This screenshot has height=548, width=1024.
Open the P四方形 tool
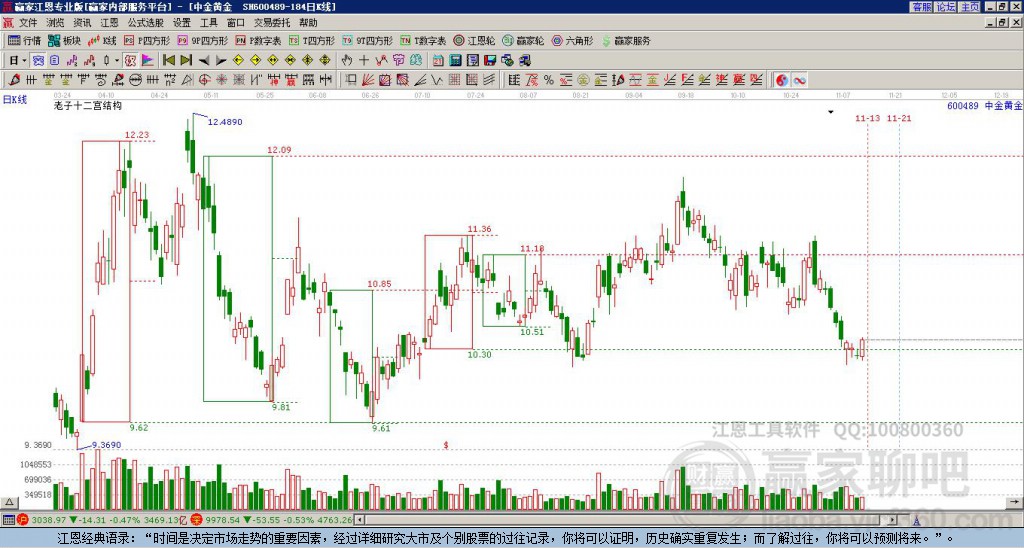point(147,40)
